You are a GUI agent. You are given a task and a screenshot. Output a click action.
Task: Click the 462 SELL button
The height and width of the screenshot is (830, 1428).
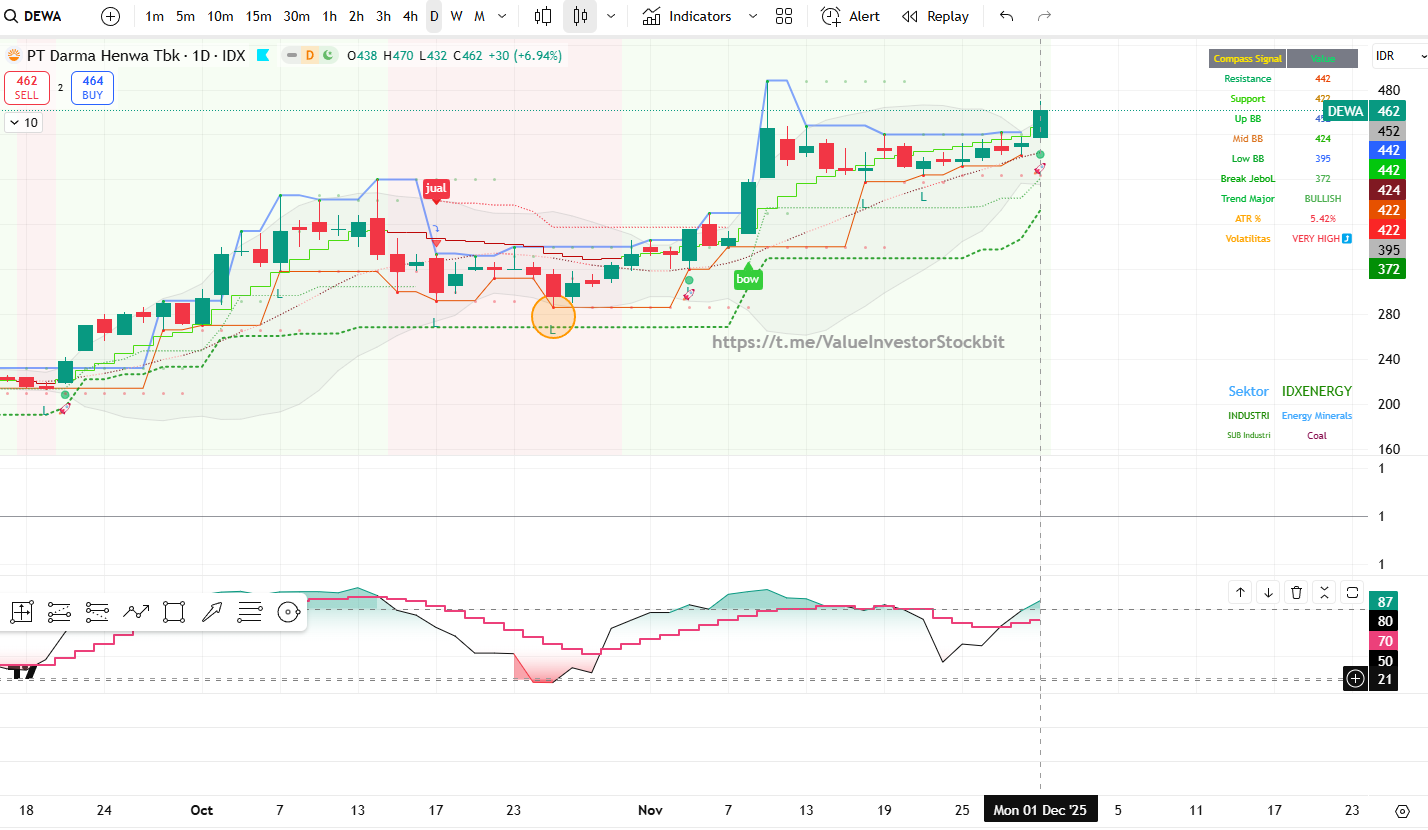[x=27, y=88]
